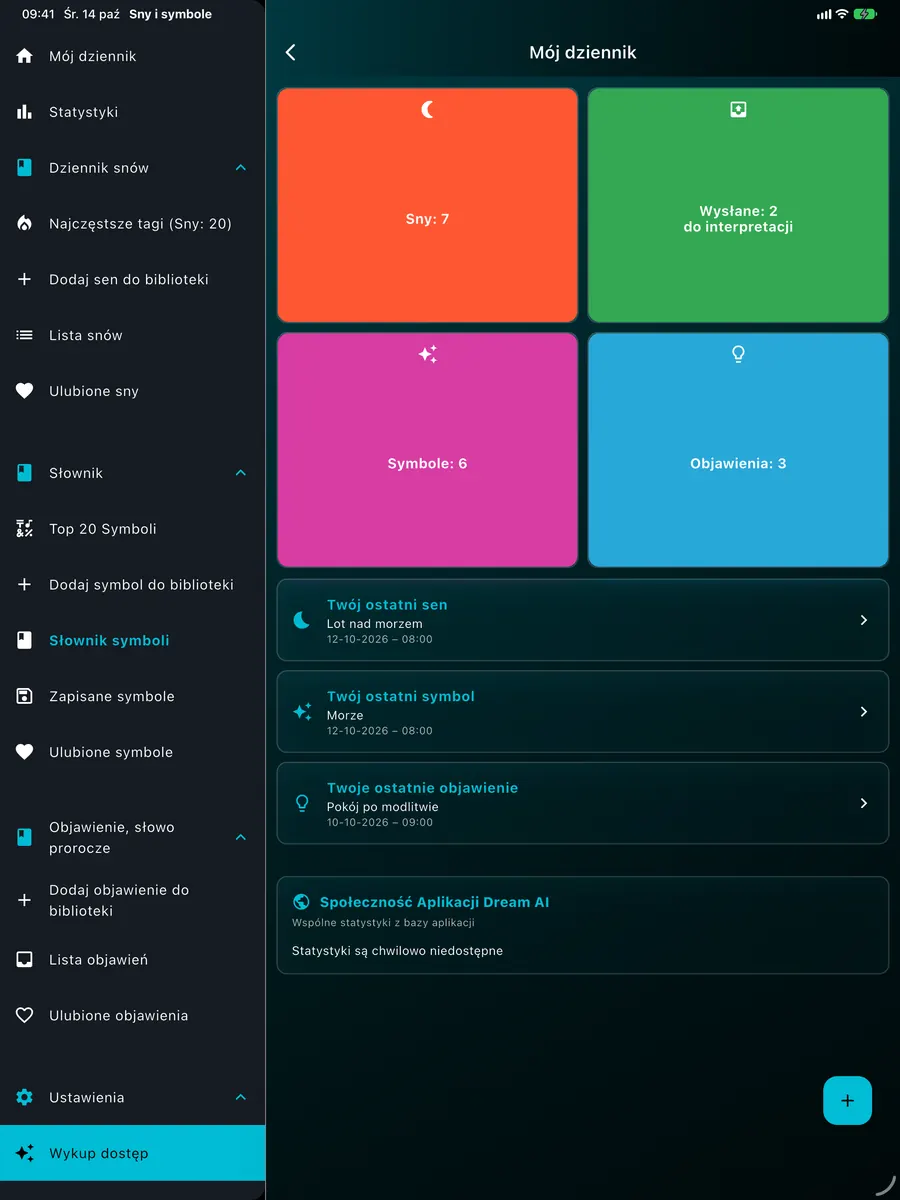The height and width of the screenshot is (1200, 900).
Task: Click the sparkles icon on the pink Symbole card
Action: point(427,354)
